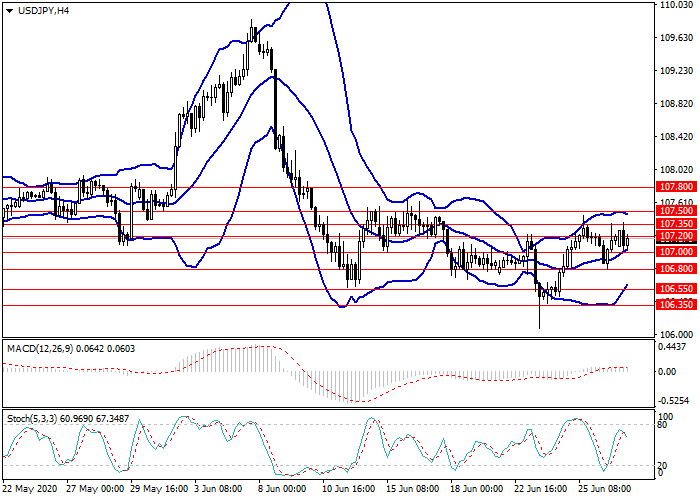The image size is (700, 500).
Task: Click the 110.030 value on price scale
Action: tap(677, 6)
